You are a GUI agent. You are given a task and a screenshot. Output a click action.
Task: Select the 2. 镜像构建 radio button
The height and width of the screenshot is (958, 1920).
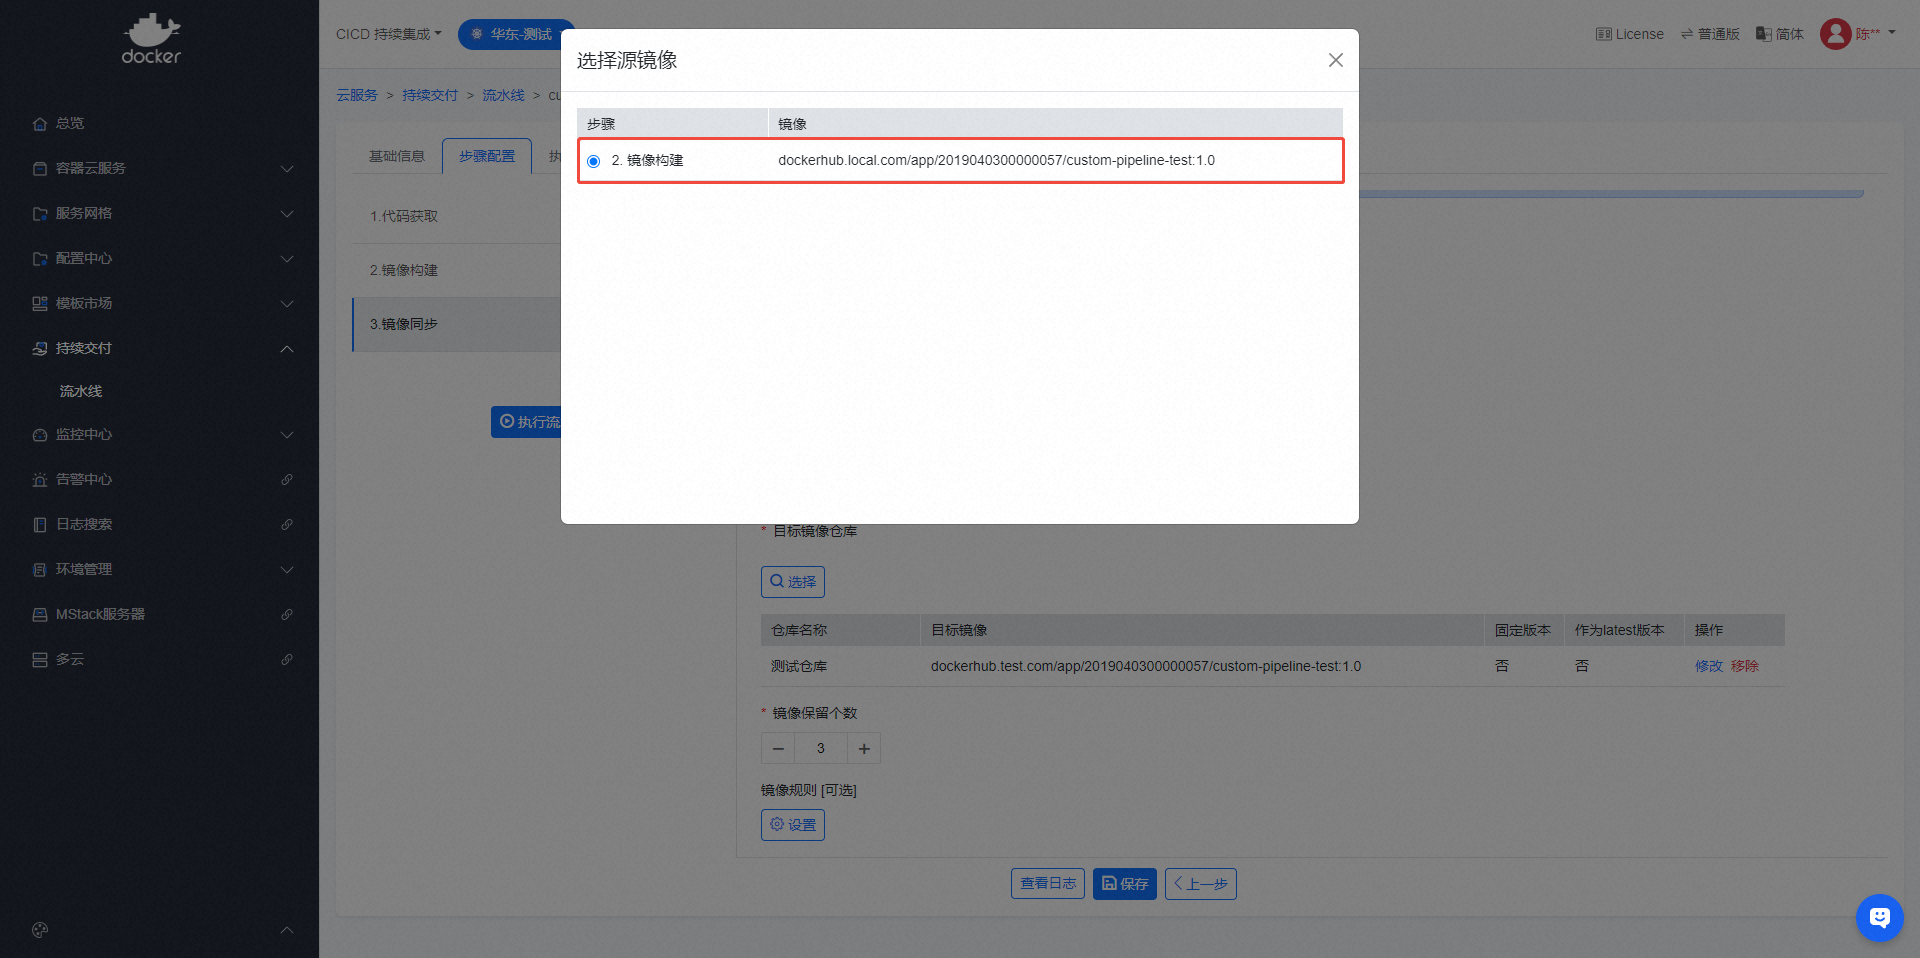[594, 161]
